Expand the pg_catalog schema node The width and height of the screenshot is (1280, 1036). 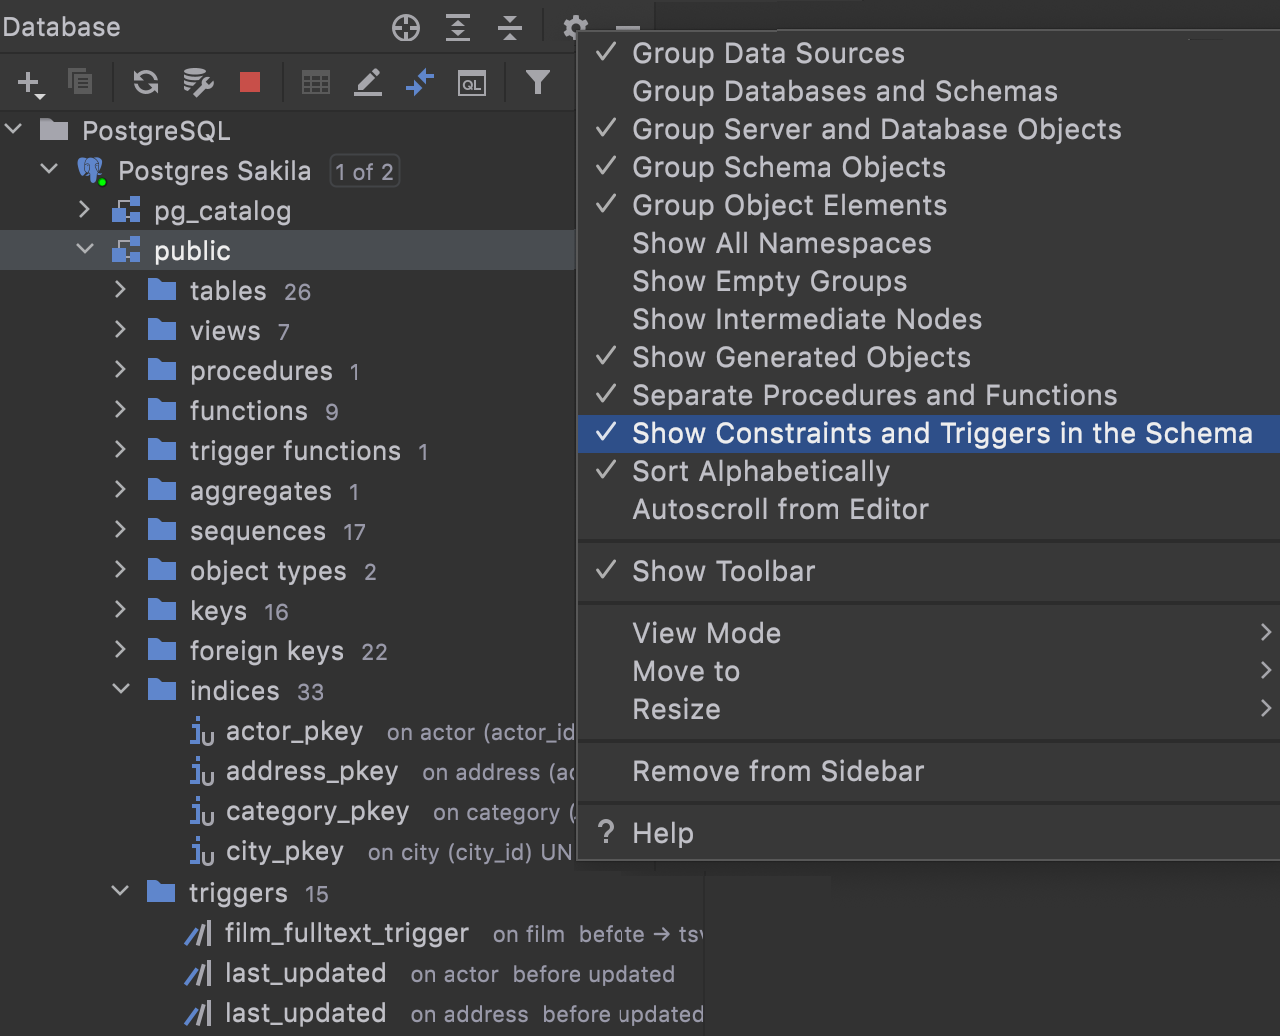(x=85, y=211)
